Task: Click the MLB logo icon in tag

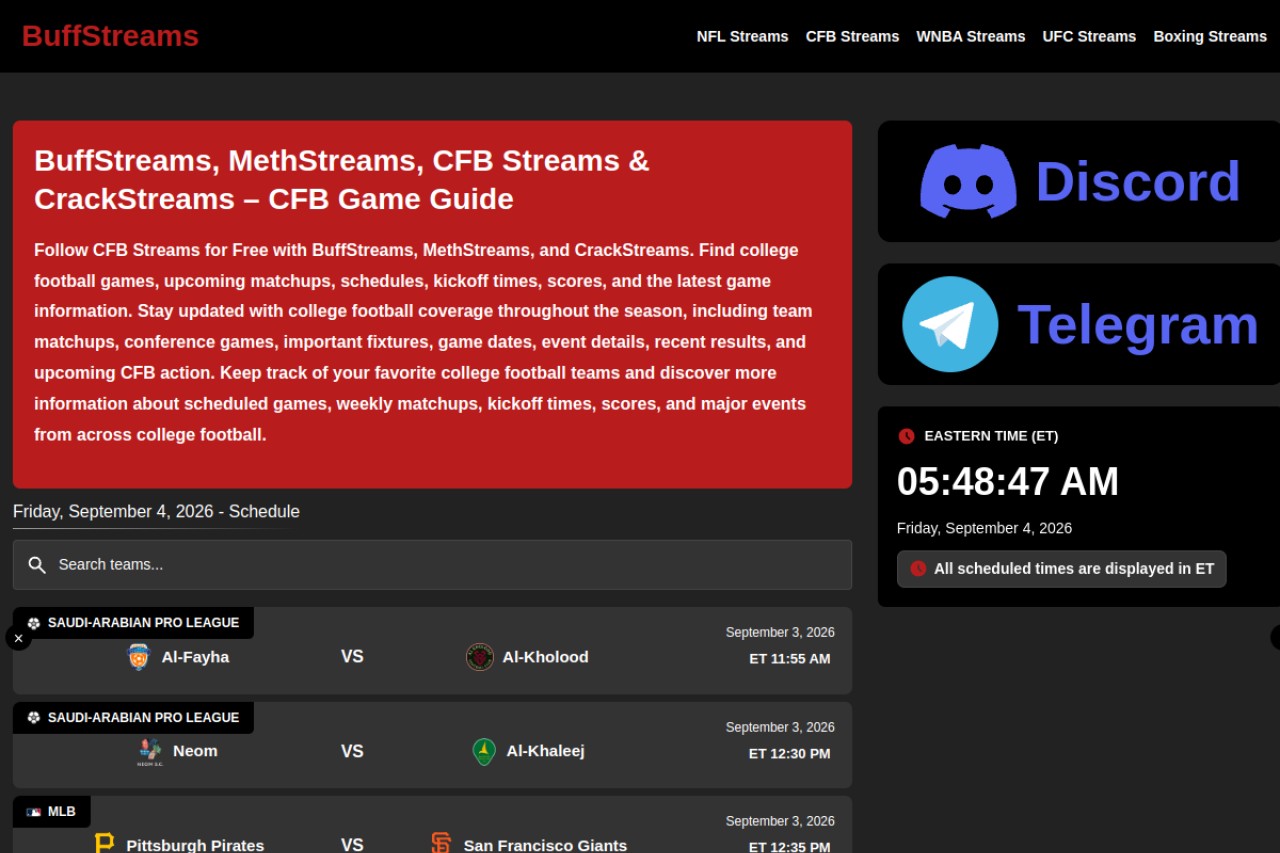Action: coord(34,812)
